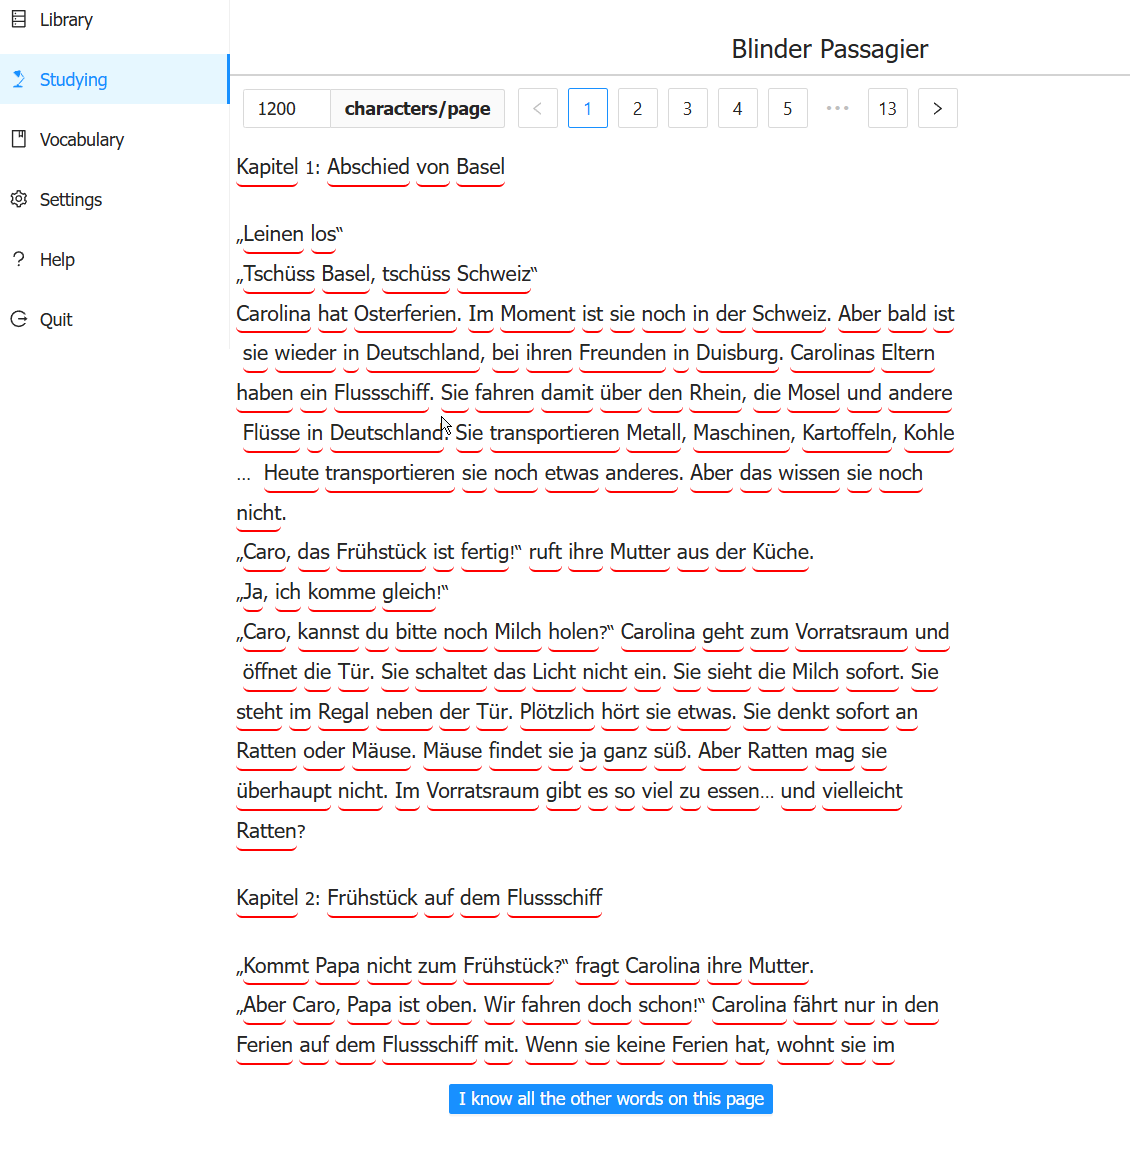Click the Quit logout icon
The width and height of the screenshot is (1130, 1161).
coord(19,319)
